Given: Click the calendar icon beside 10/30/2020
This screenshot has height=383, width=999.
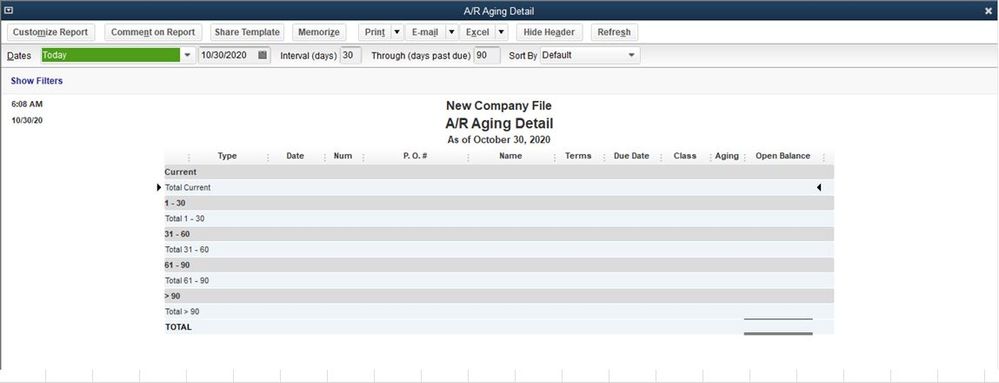Looking at the screenshot, I should pyautogui.click(x=262, y=55).
